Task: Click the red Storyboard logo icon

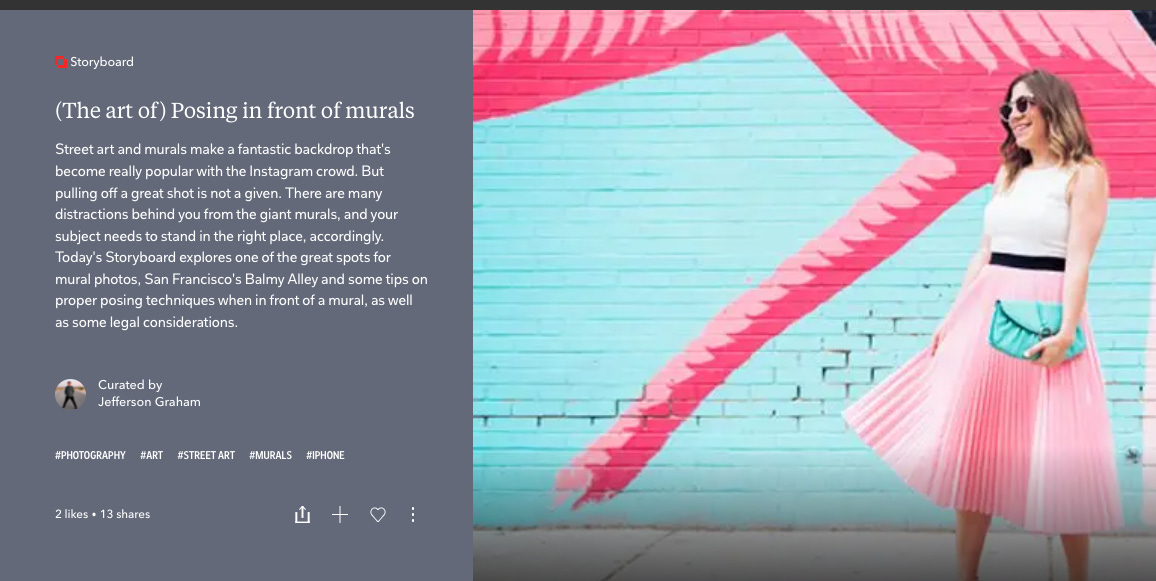Action: (x=61, y=62)
